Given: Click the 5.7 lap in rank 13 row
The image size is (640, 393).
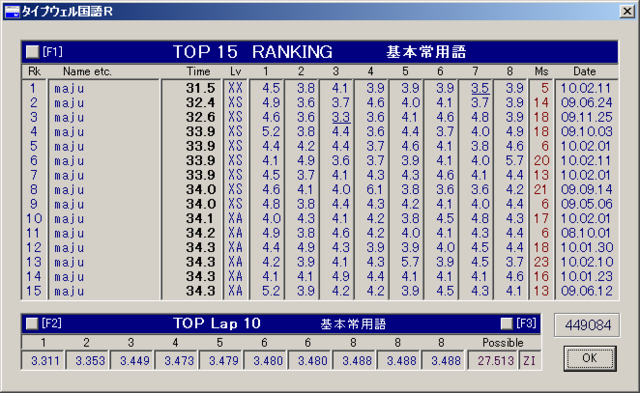Looking at the screenshot, I should coord(410,262).
